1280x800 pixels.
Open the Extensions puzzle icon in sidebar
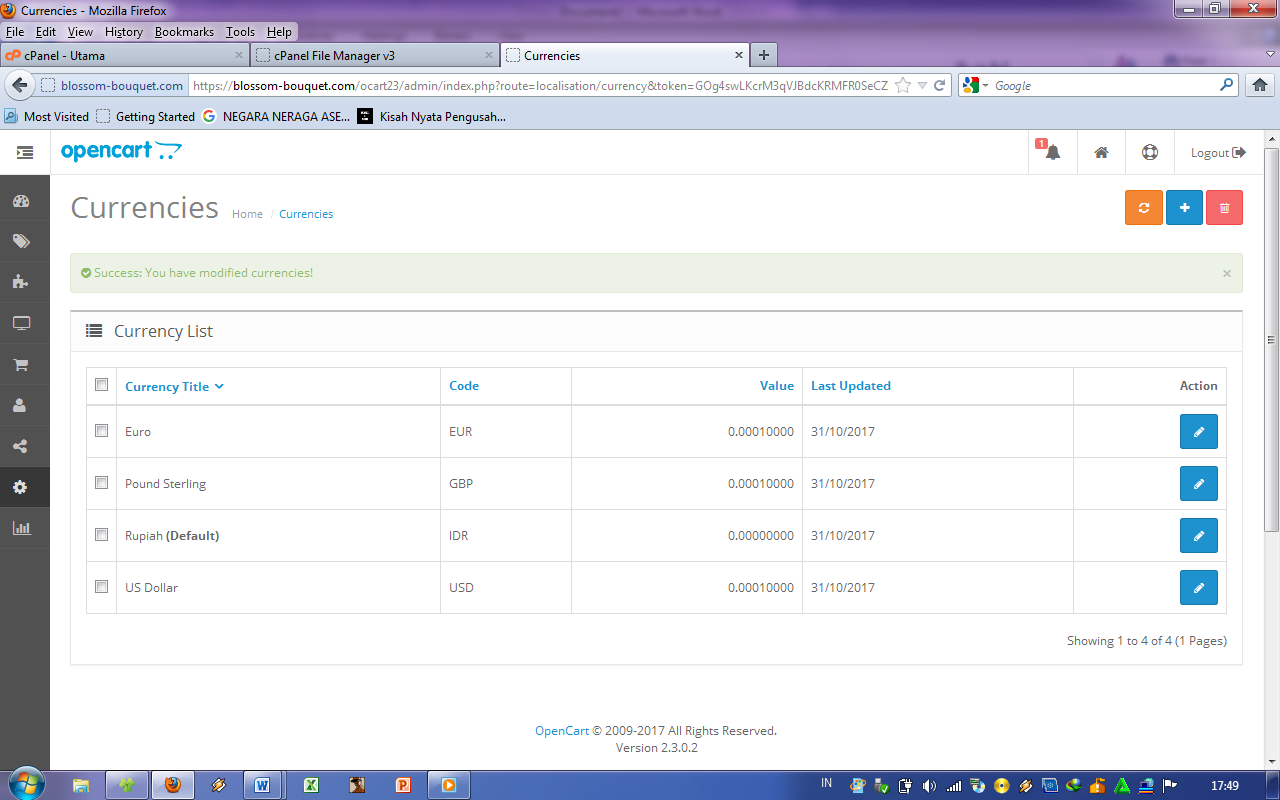[x=21, y=283]
